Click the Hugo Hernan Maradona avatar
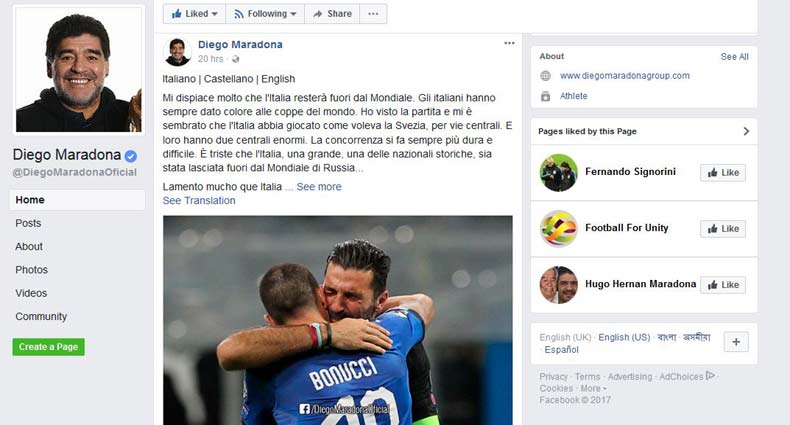 [x=558, y=285]
